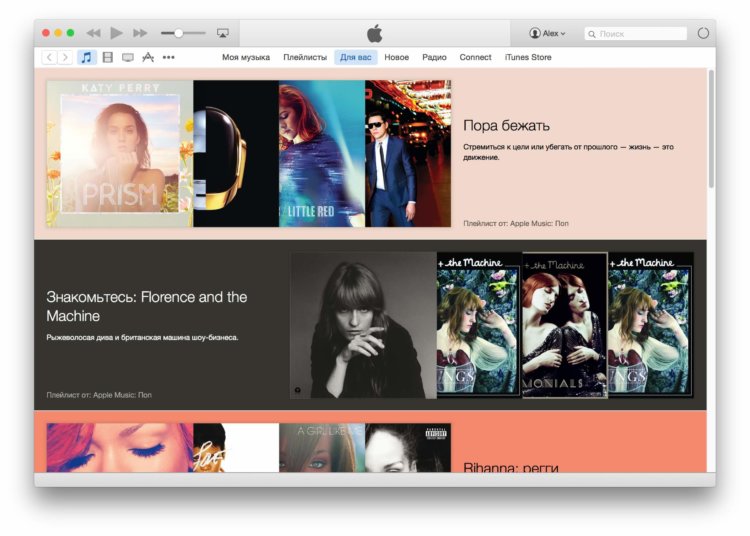Click Плейлист от: Apple Music: Поп under Пора бежать
Viewport: 750px width, 536px height.
[x=516, y=223]
